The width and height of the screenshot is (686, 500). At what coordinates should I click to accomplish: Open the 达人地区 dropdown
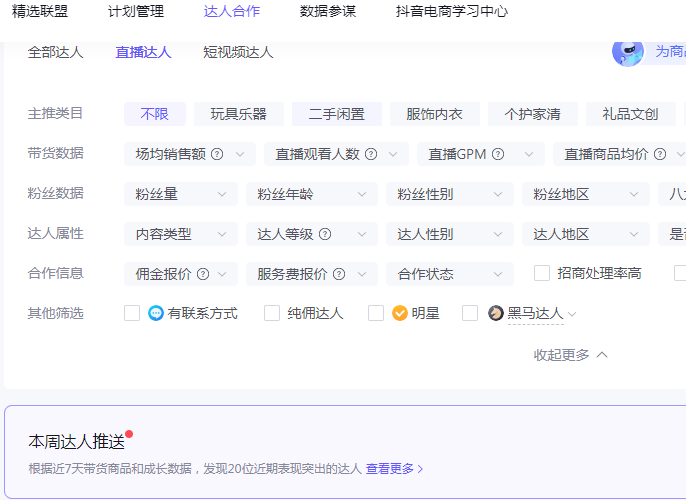pyautogui.click(x=583, y=234)
